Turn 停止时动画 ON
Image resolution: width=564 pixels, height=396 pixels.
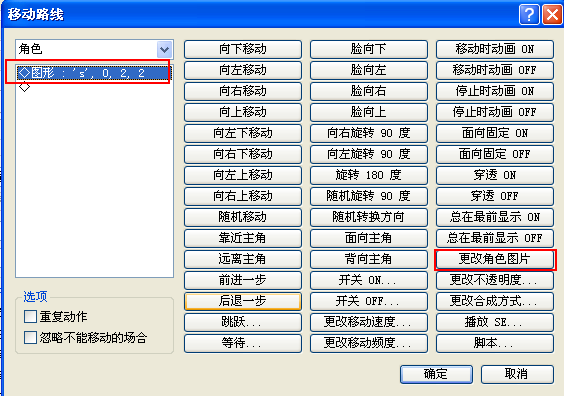coord(495,91)
